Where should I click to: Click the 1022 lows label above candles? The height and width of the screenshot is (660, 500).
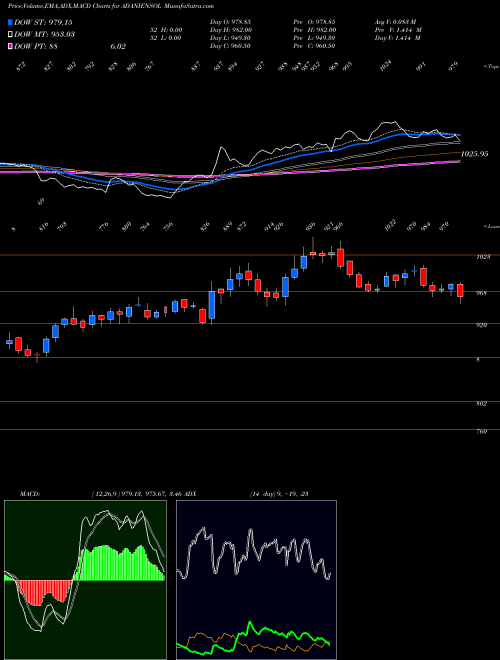point(391,226)
